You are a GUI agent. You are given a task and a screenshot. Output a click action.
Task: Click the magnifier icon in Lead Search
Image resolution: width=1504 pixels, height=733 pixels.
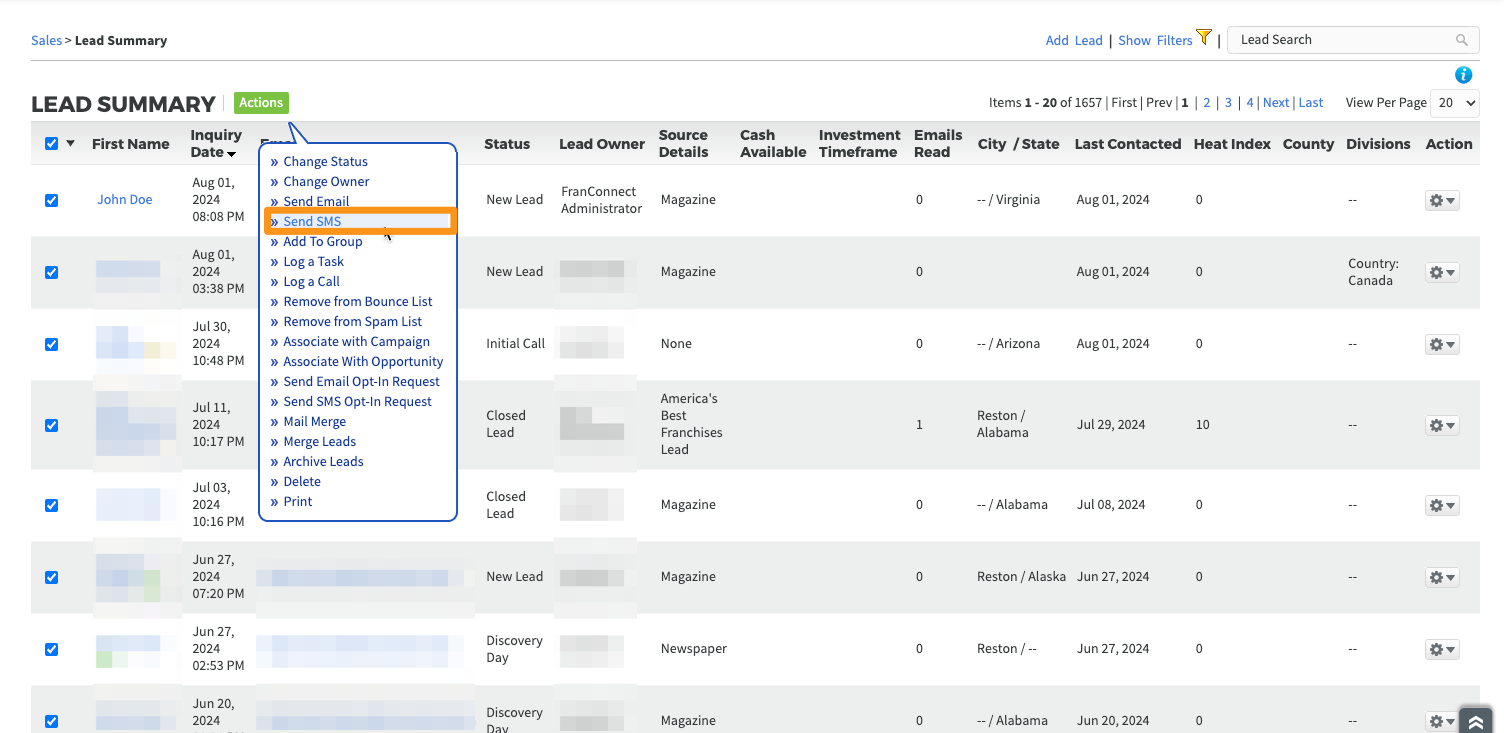[1462, 40]
